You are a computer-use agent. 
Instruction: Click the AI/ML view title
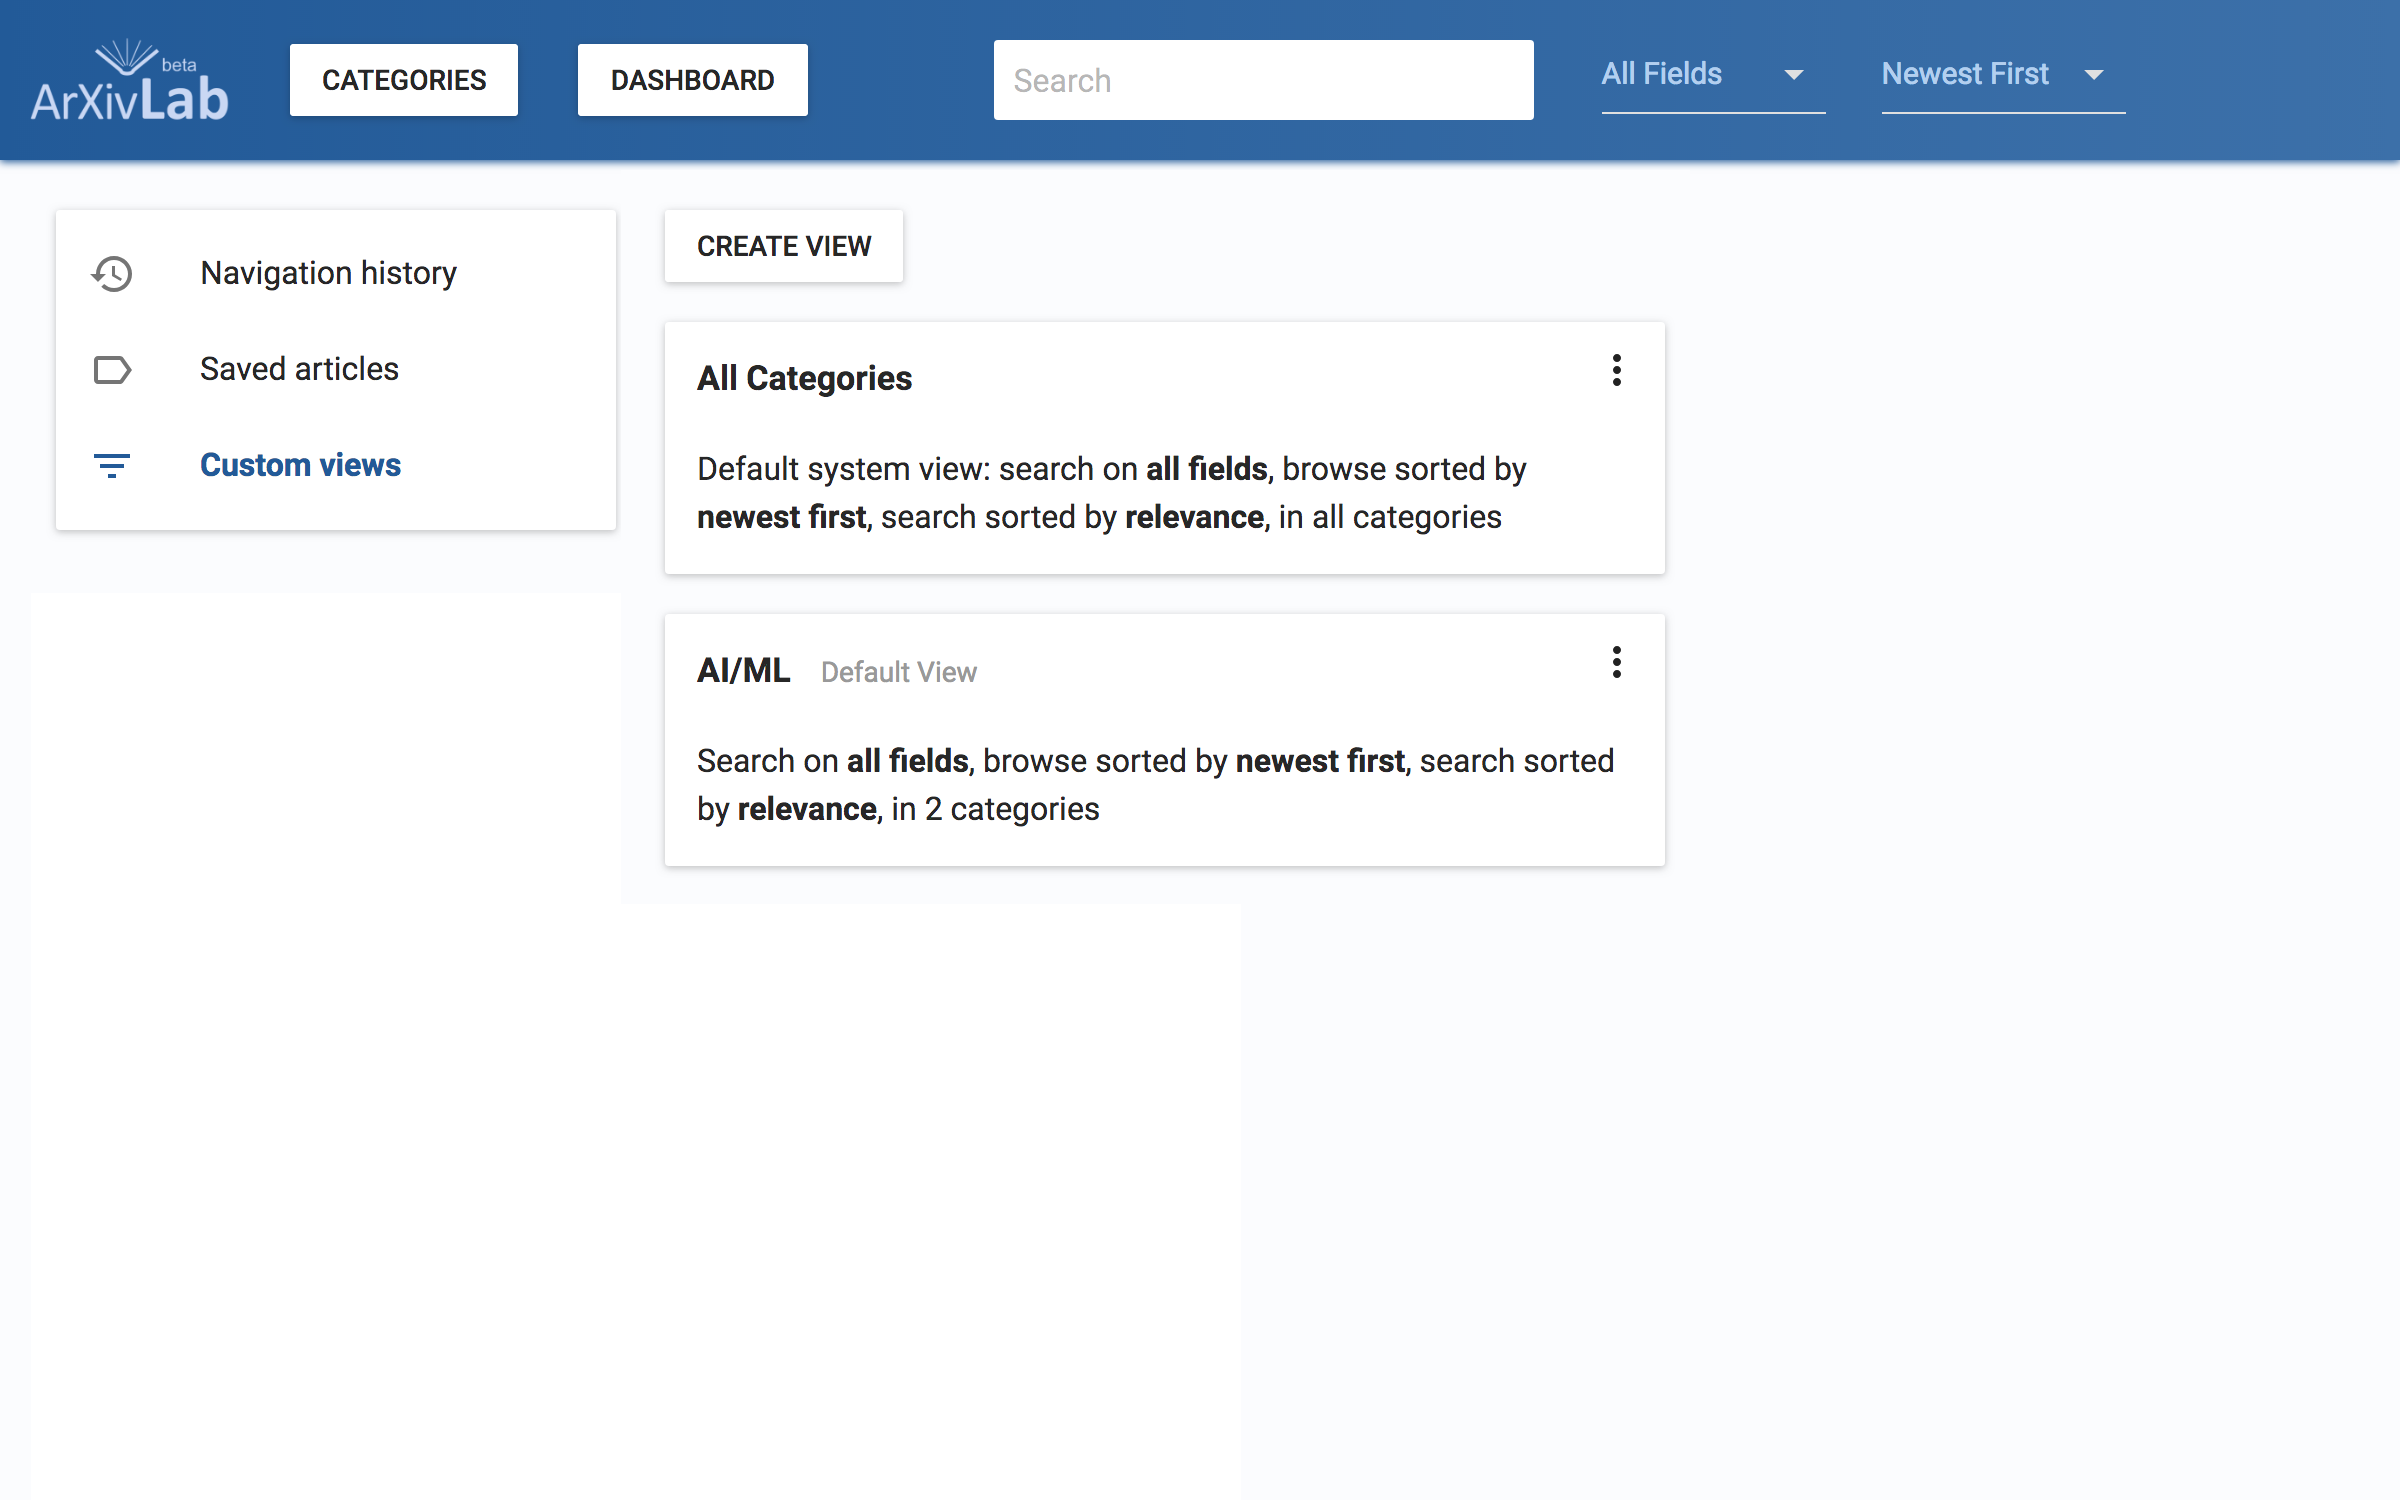point(744,670)
